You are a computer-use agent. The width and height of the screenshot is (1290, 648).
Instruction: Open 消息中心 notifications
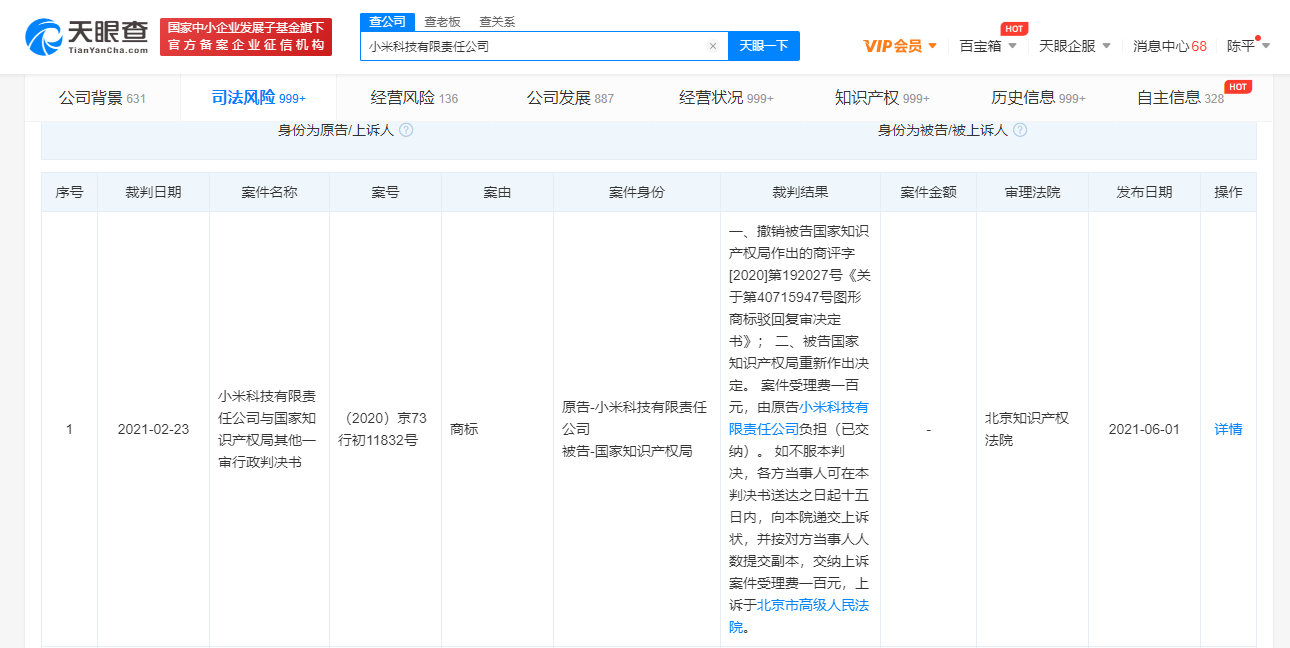point(1169,46)
